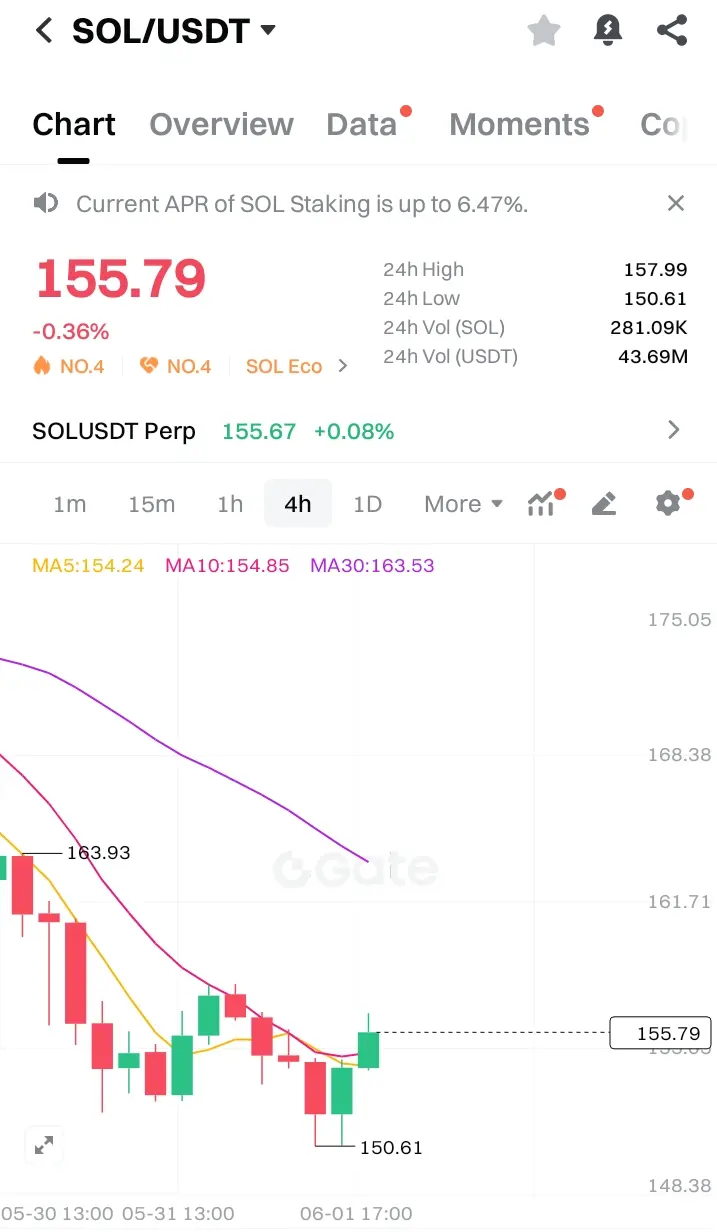Select the 1D timeframe
This screenshot has width=717, height=1232.
[367, 504]
